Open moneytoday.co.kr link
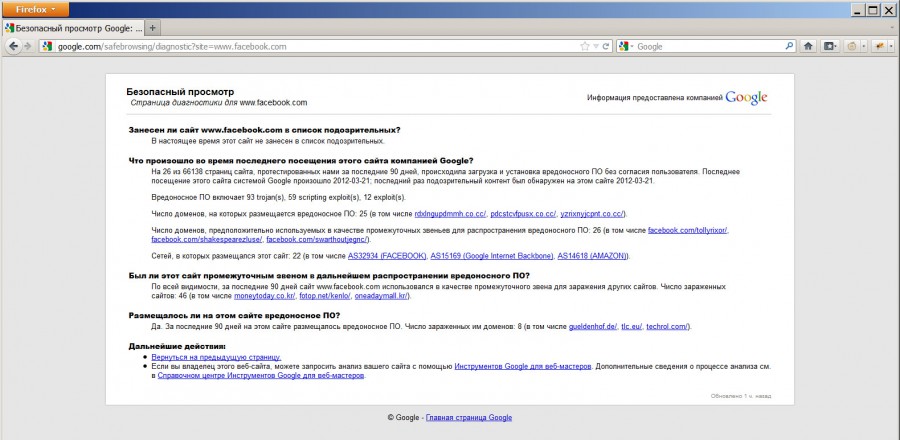900x440 pixels. pos(265,296)
